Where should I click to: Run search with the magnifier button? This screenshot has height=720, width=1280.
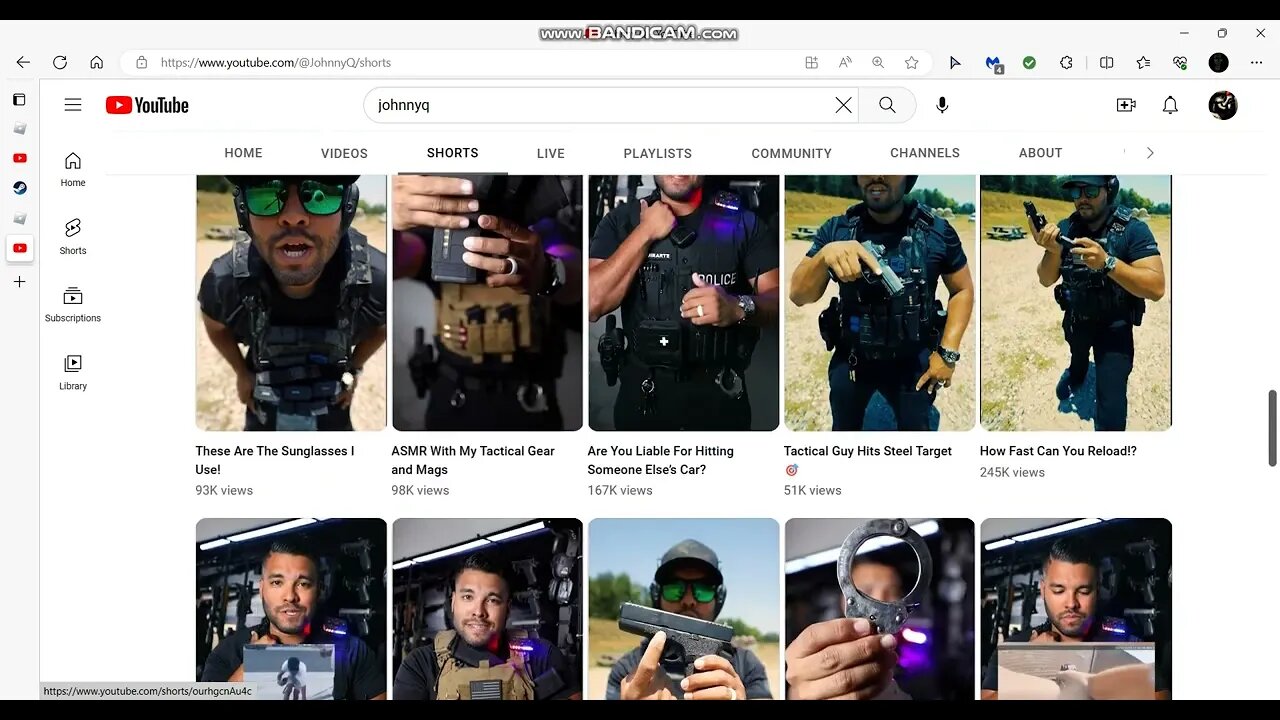click(887, 105)
